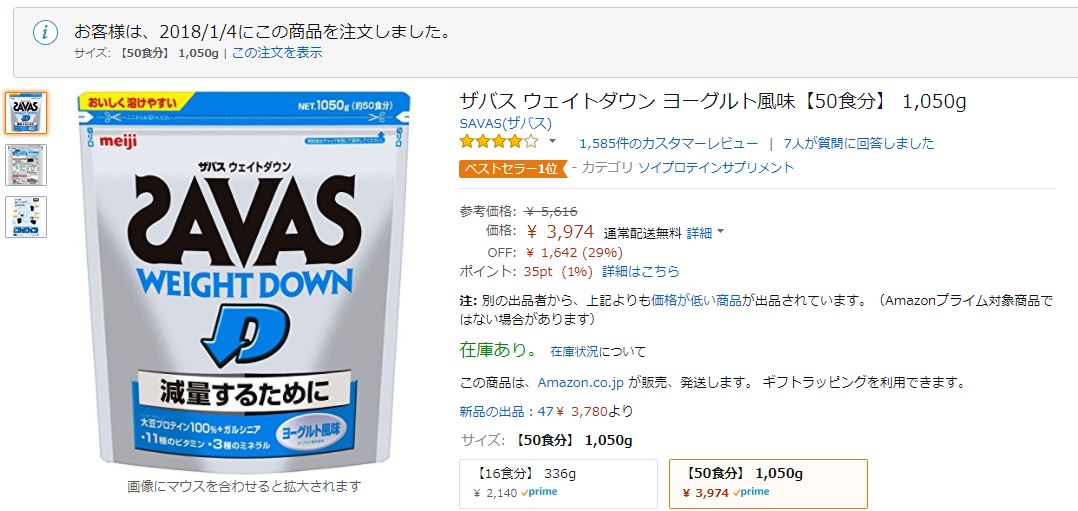Choose the 【50食分】 1,050g size option

pyautogui.click(x=768, y=483)
